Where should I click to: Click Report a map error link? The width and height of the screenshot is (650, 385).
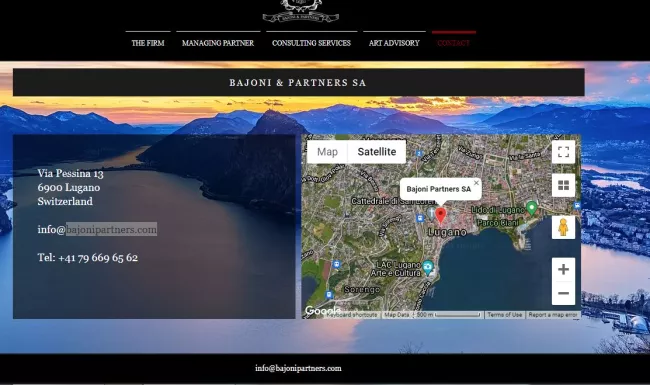(553, 315)
